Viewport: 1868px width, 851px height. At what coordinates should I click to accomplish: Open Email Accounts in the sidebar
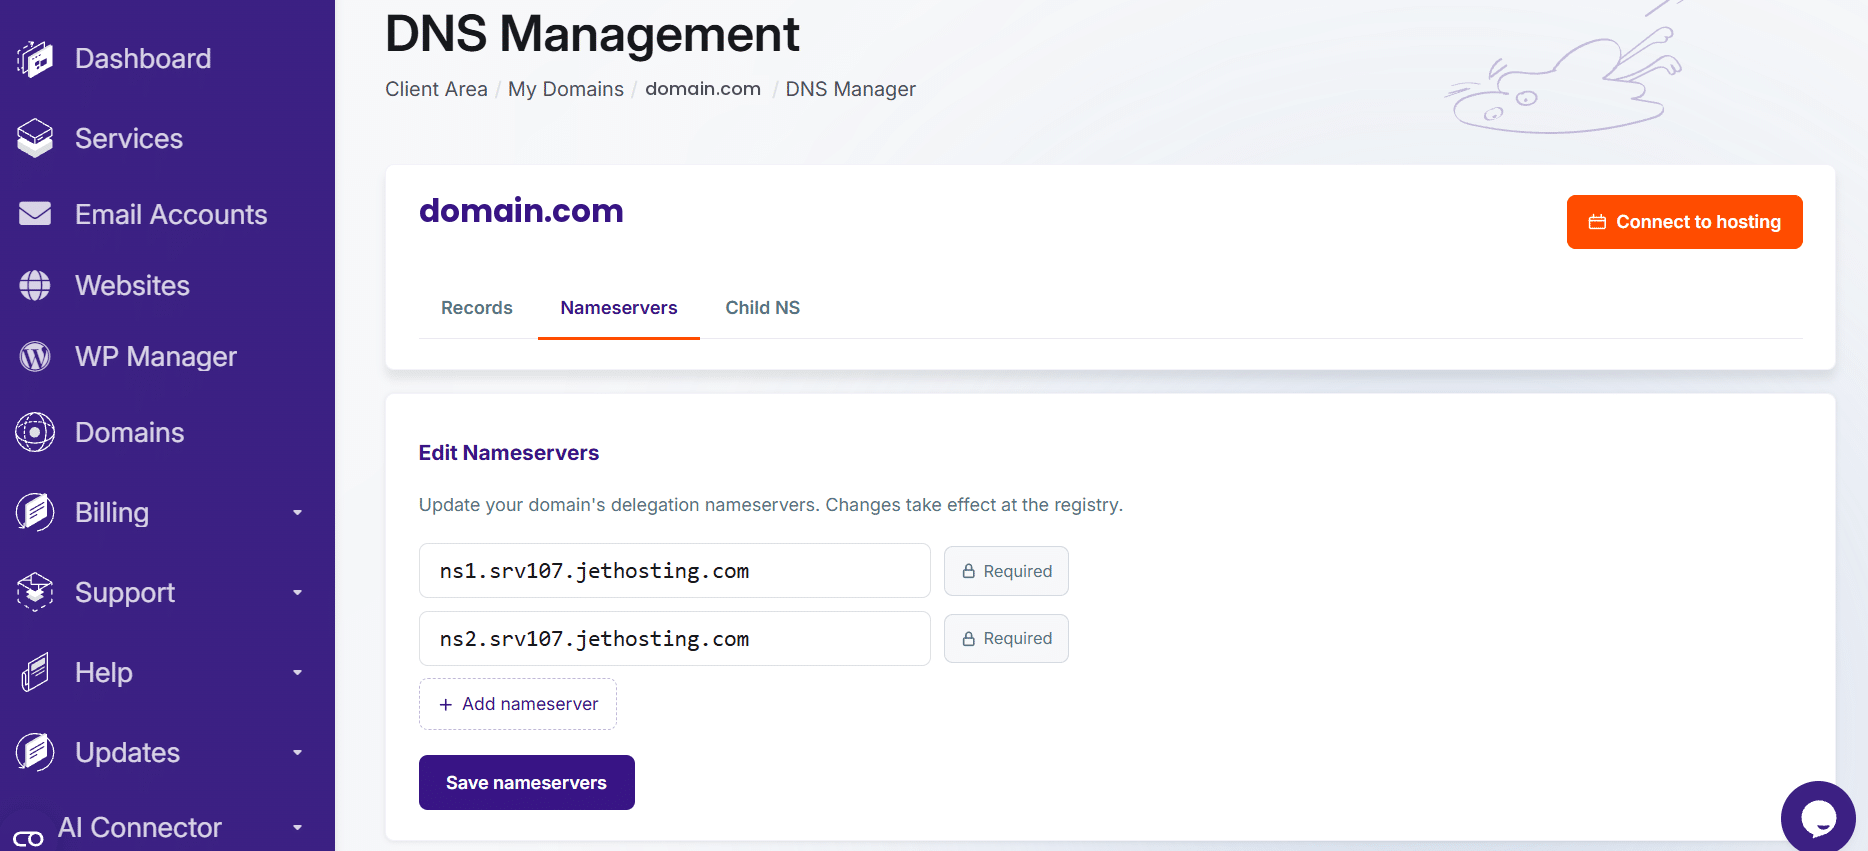[x=171, y=214]
